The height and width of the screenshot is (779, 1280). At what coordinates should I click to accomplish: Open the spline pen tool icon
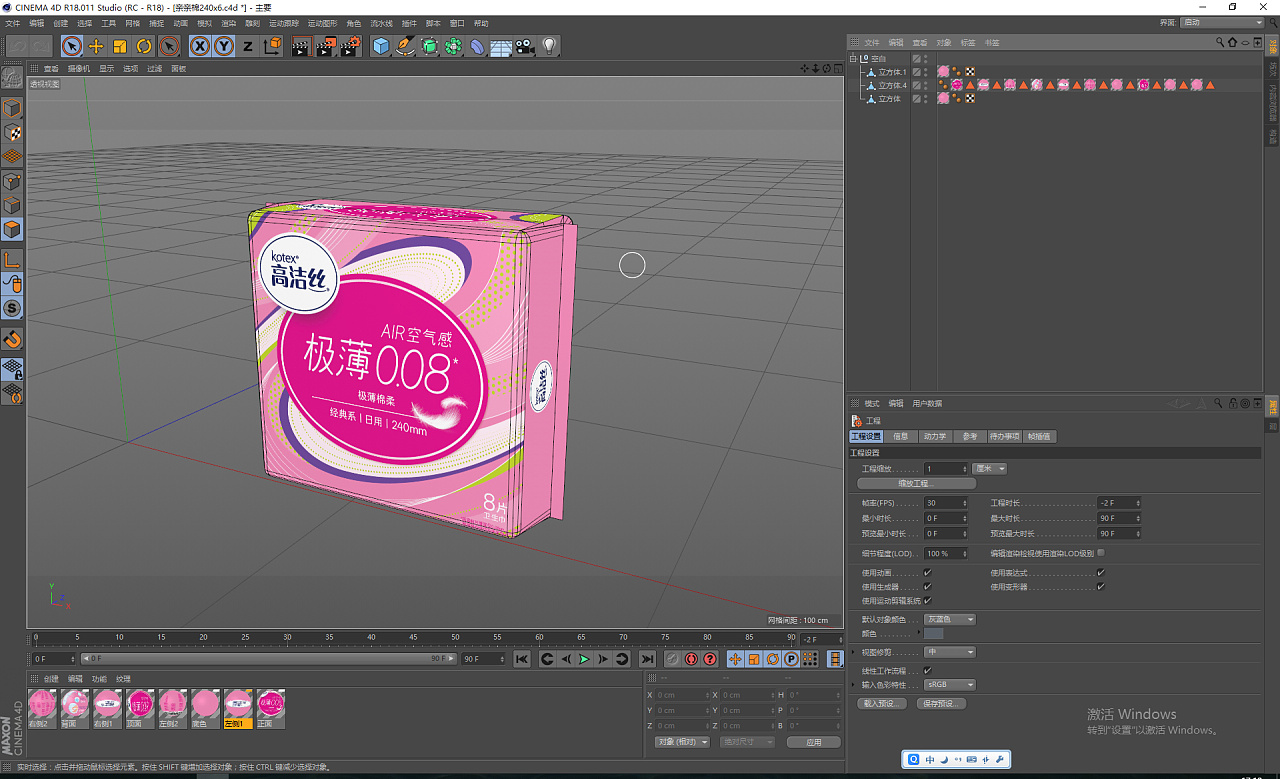(405, 46)
